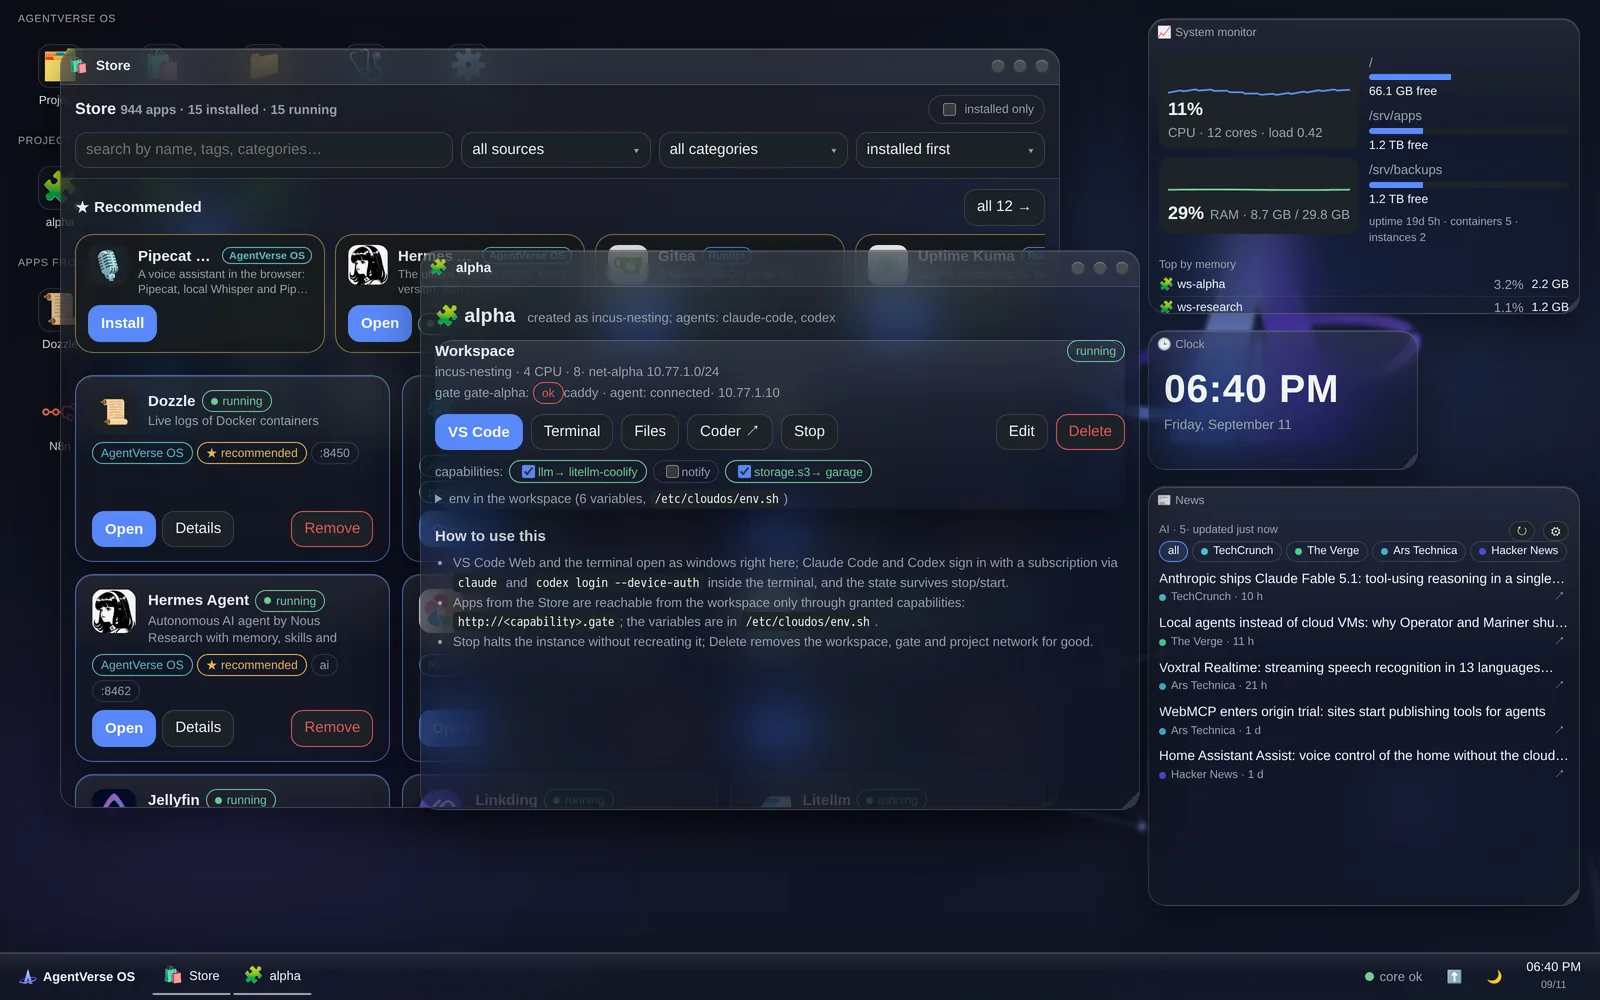Screen dimensions: 1600x1000
Task: Open the installed first sort dropdown
Action: (x=950, y=150)
